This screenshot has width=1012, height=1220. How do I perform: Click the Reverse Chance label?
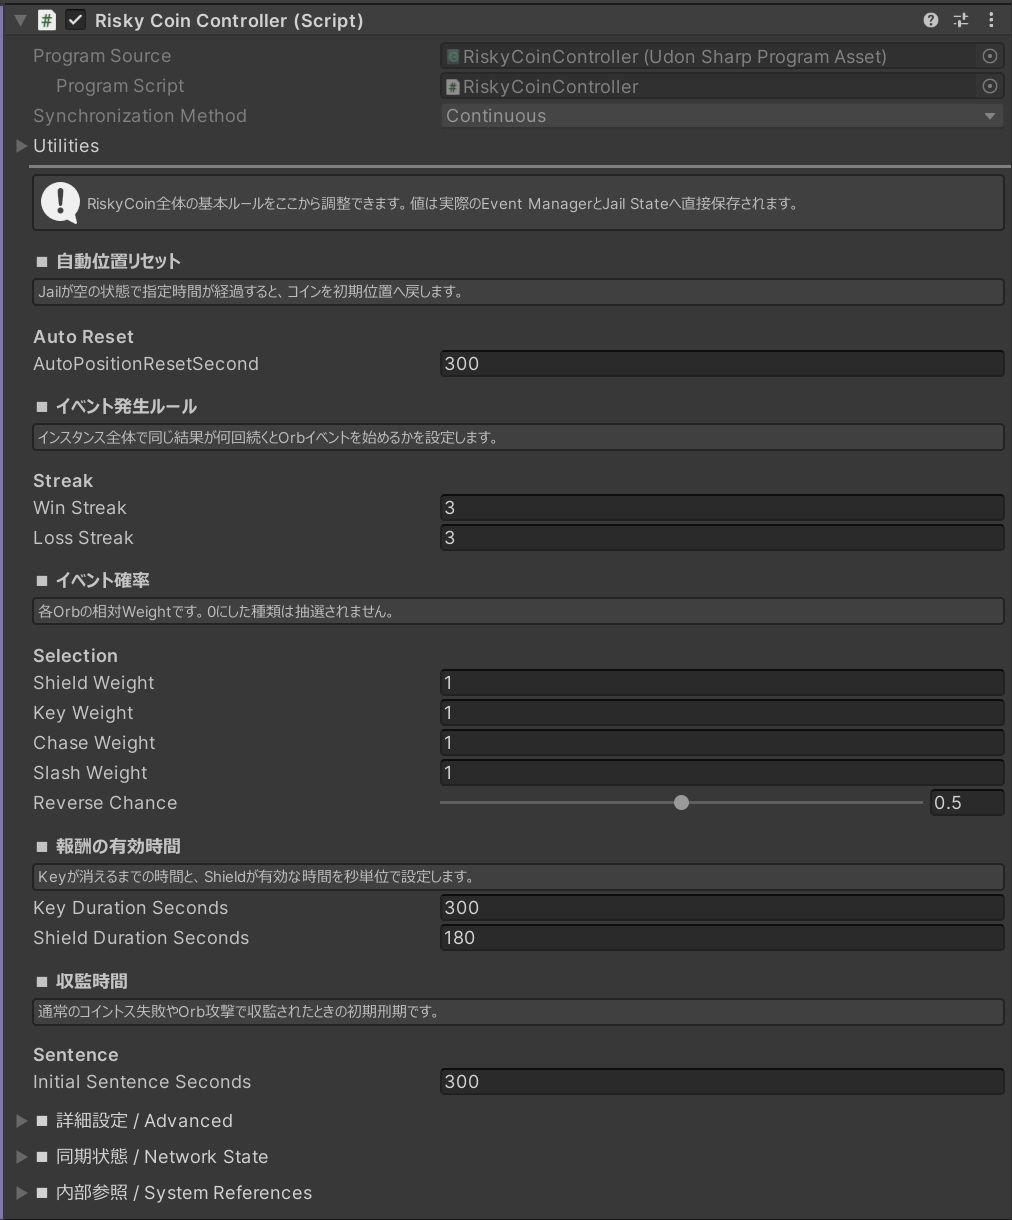pyautogui.click(x=105, y=803)
